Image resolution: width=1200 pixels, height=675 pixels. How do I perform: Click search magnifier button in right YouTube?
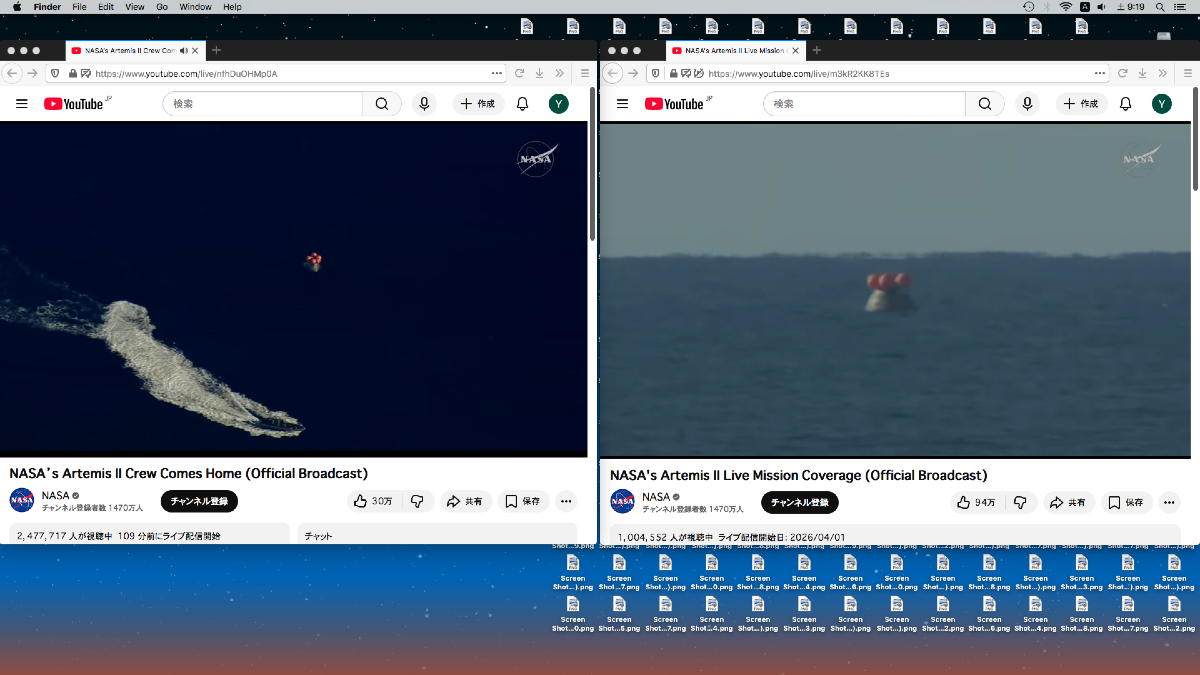tap(985, 104)
